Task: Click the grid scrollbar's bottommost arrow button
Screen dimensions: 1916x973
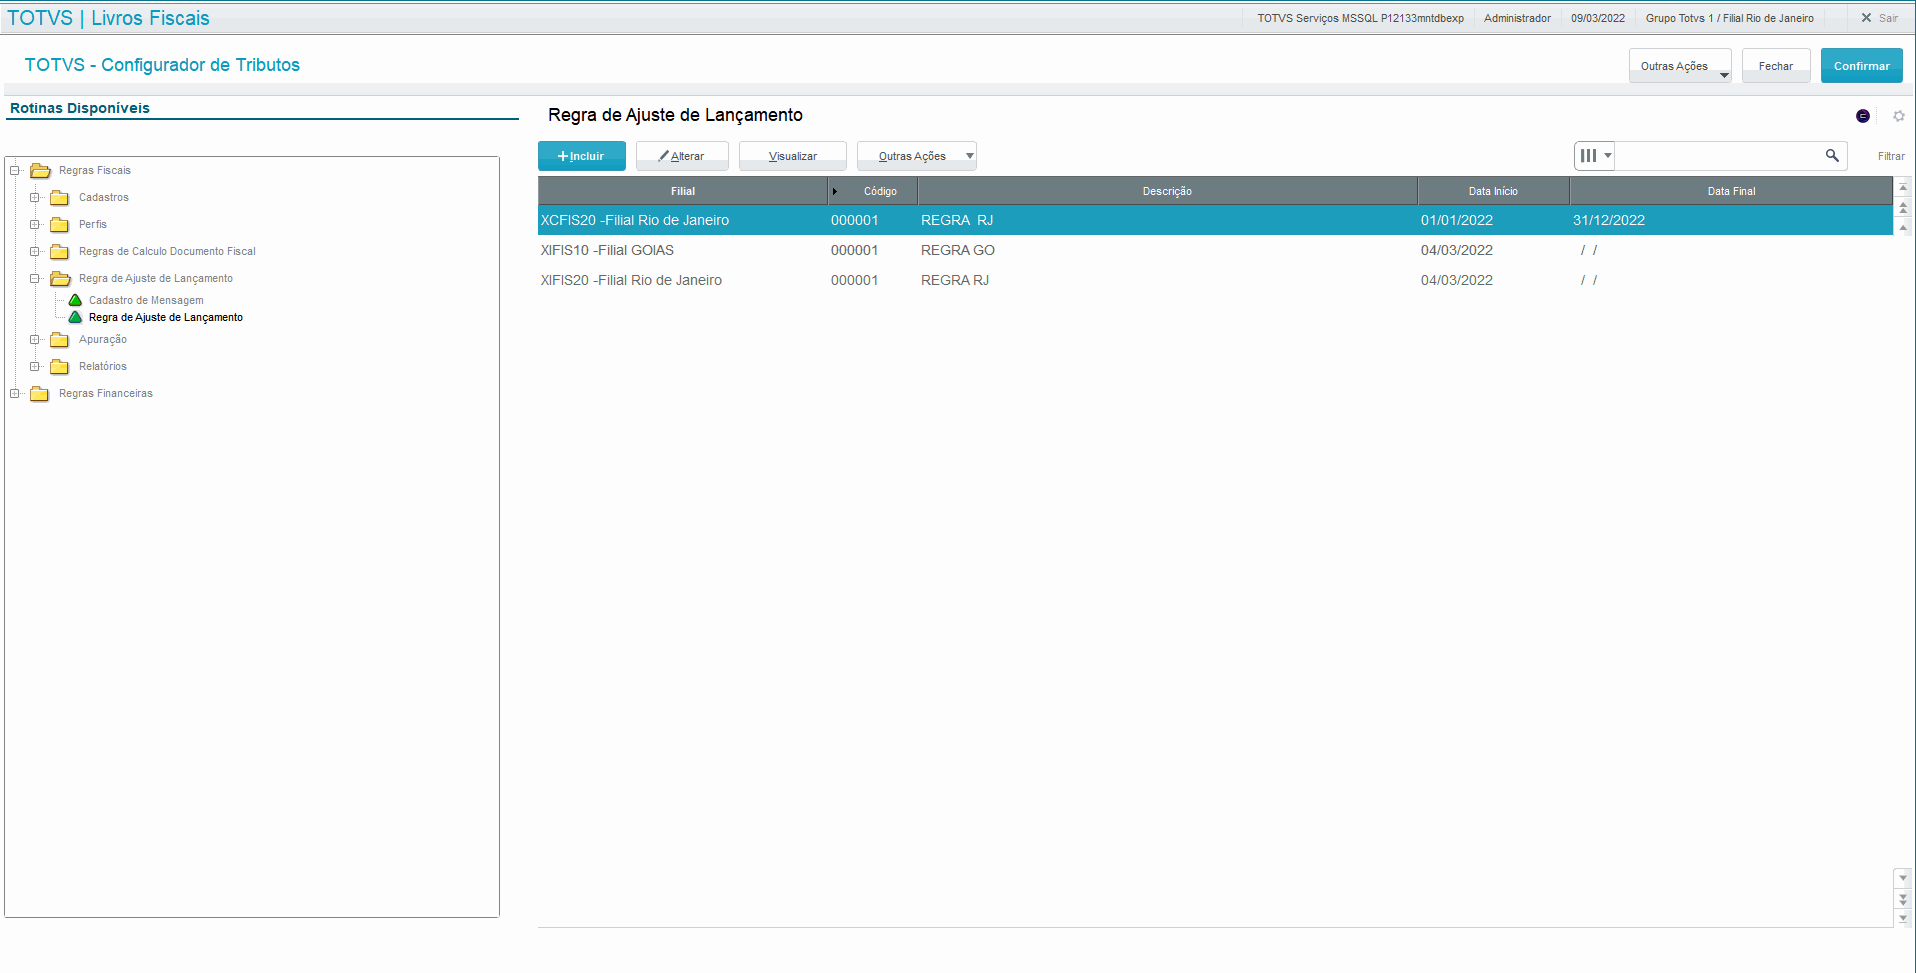Action: 1903,919
